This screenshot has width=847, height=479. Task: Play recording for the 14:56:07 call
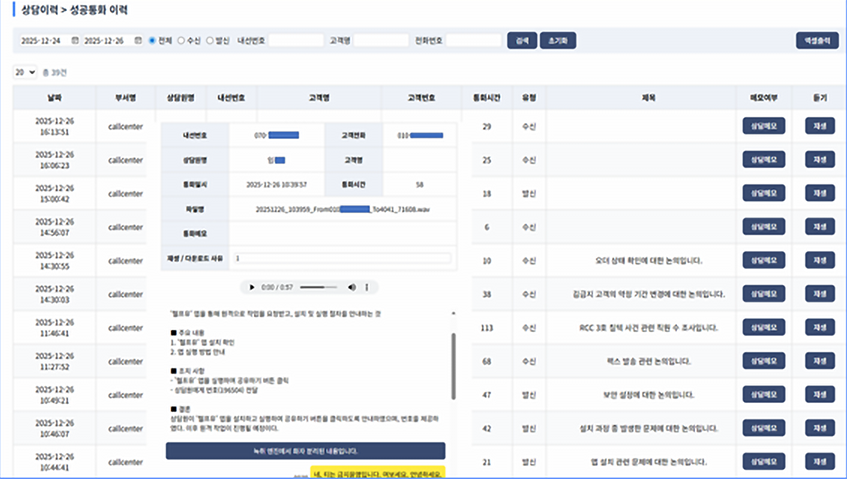(820, 227)
